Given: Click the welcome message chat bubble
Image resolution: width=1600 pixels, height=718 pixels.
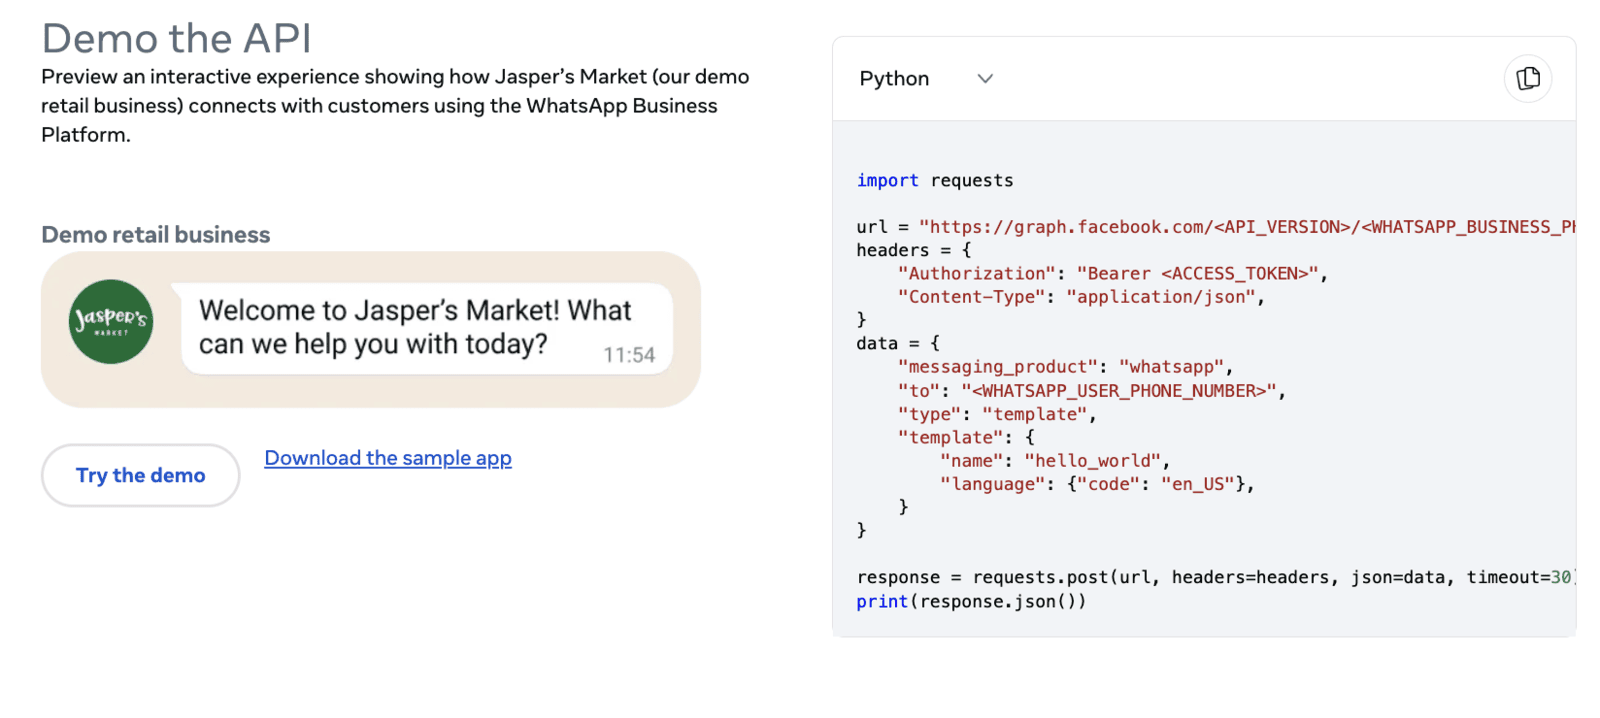Looking at the screenshot, I should [427, 328].
